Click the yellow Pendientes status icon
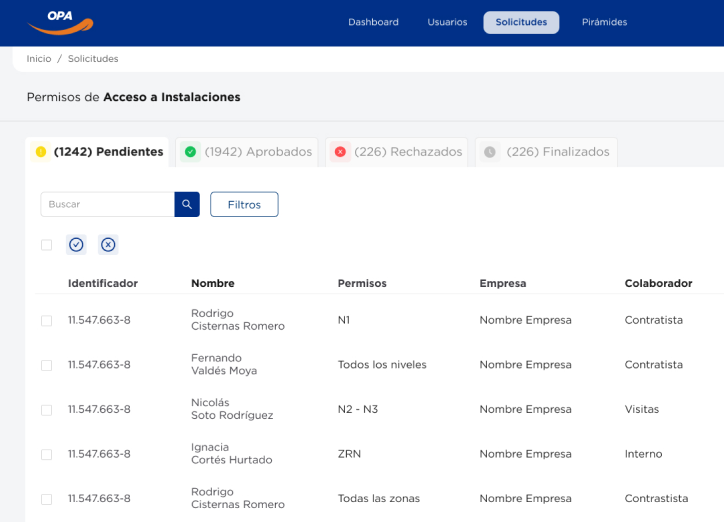Screen dimensions: 724x522 click(41, 152)
